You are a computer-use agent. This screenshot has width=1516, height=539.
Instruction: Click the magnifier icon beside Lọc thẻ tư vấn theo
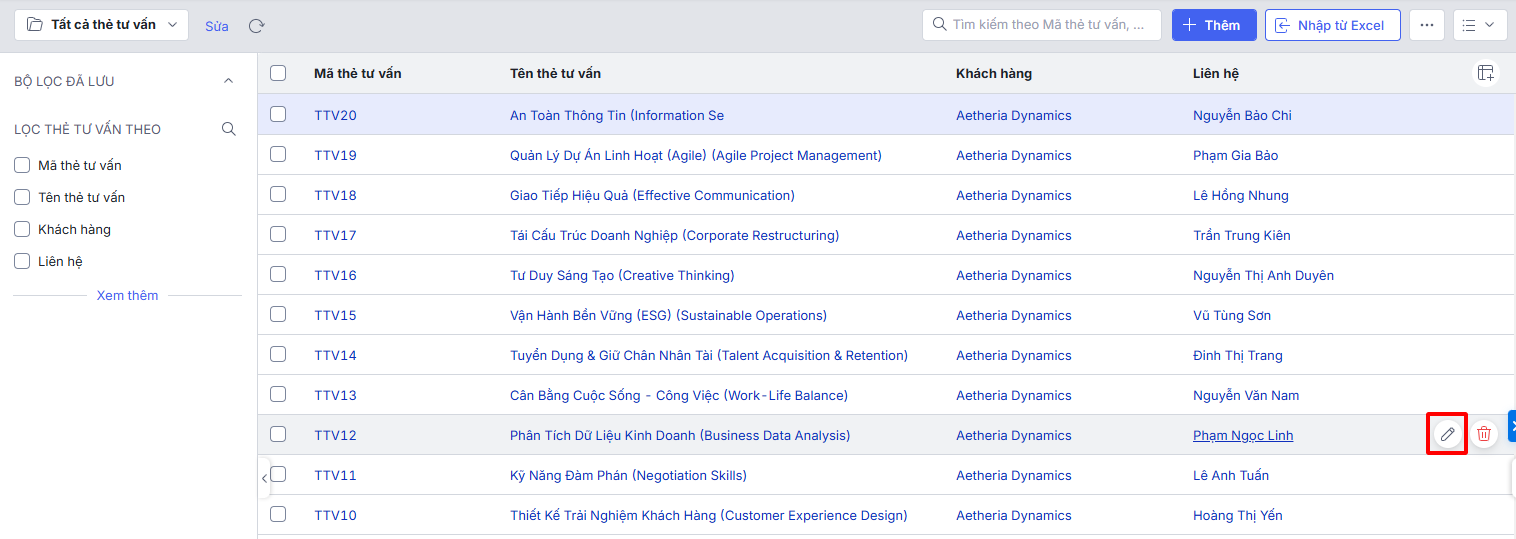(229, 129)
